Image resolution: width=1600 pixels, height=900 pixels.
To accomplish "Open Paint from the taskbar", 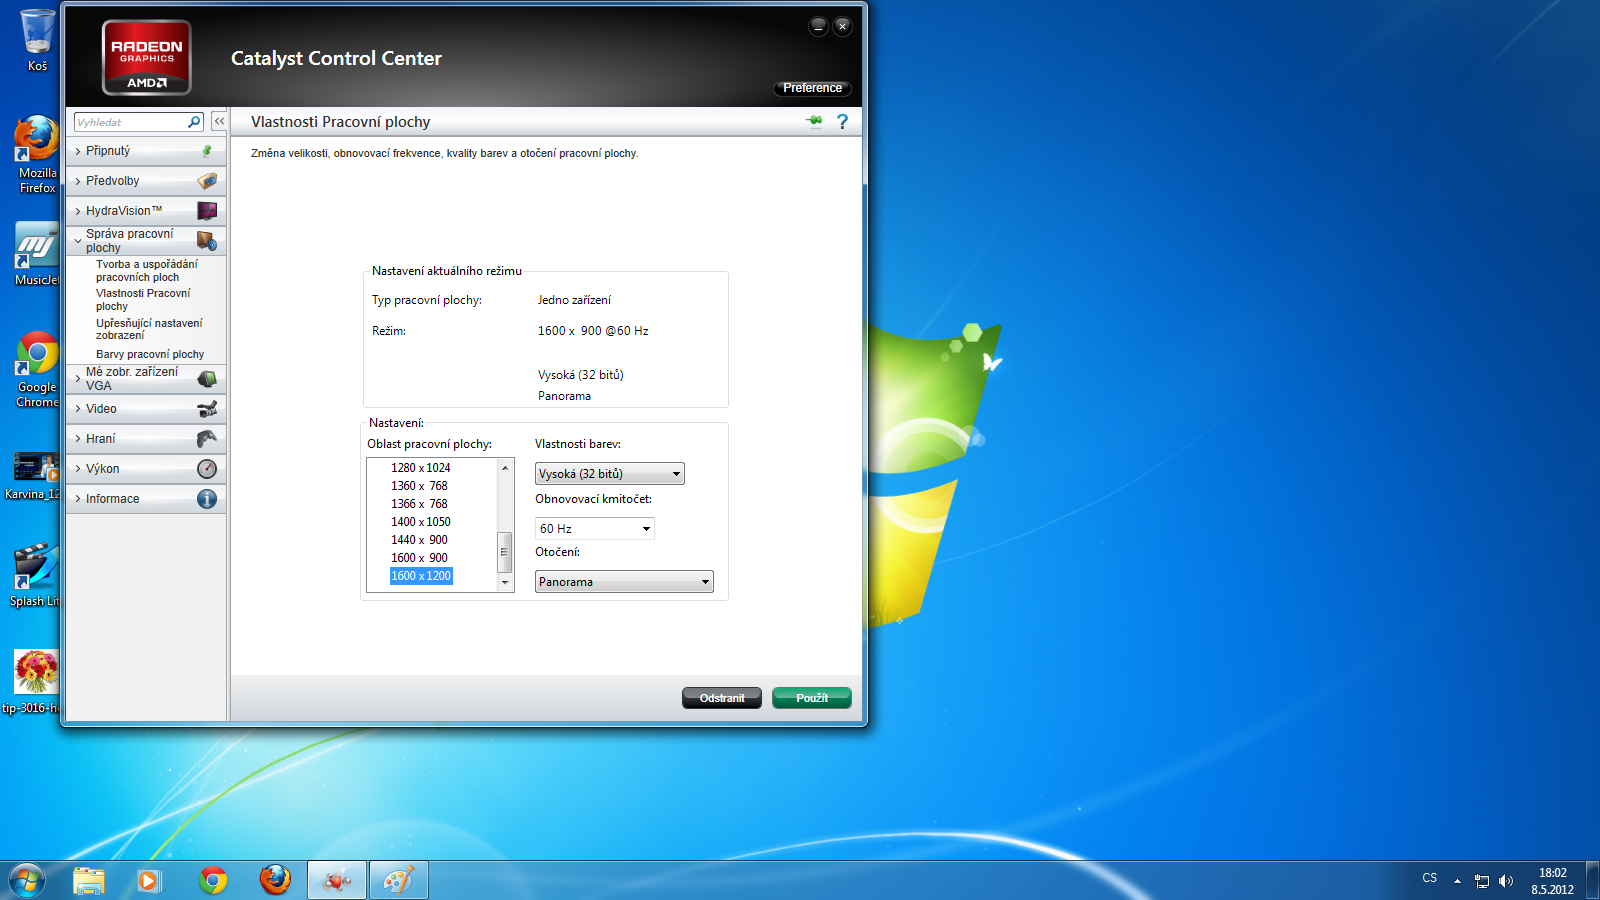I will 399,880.
